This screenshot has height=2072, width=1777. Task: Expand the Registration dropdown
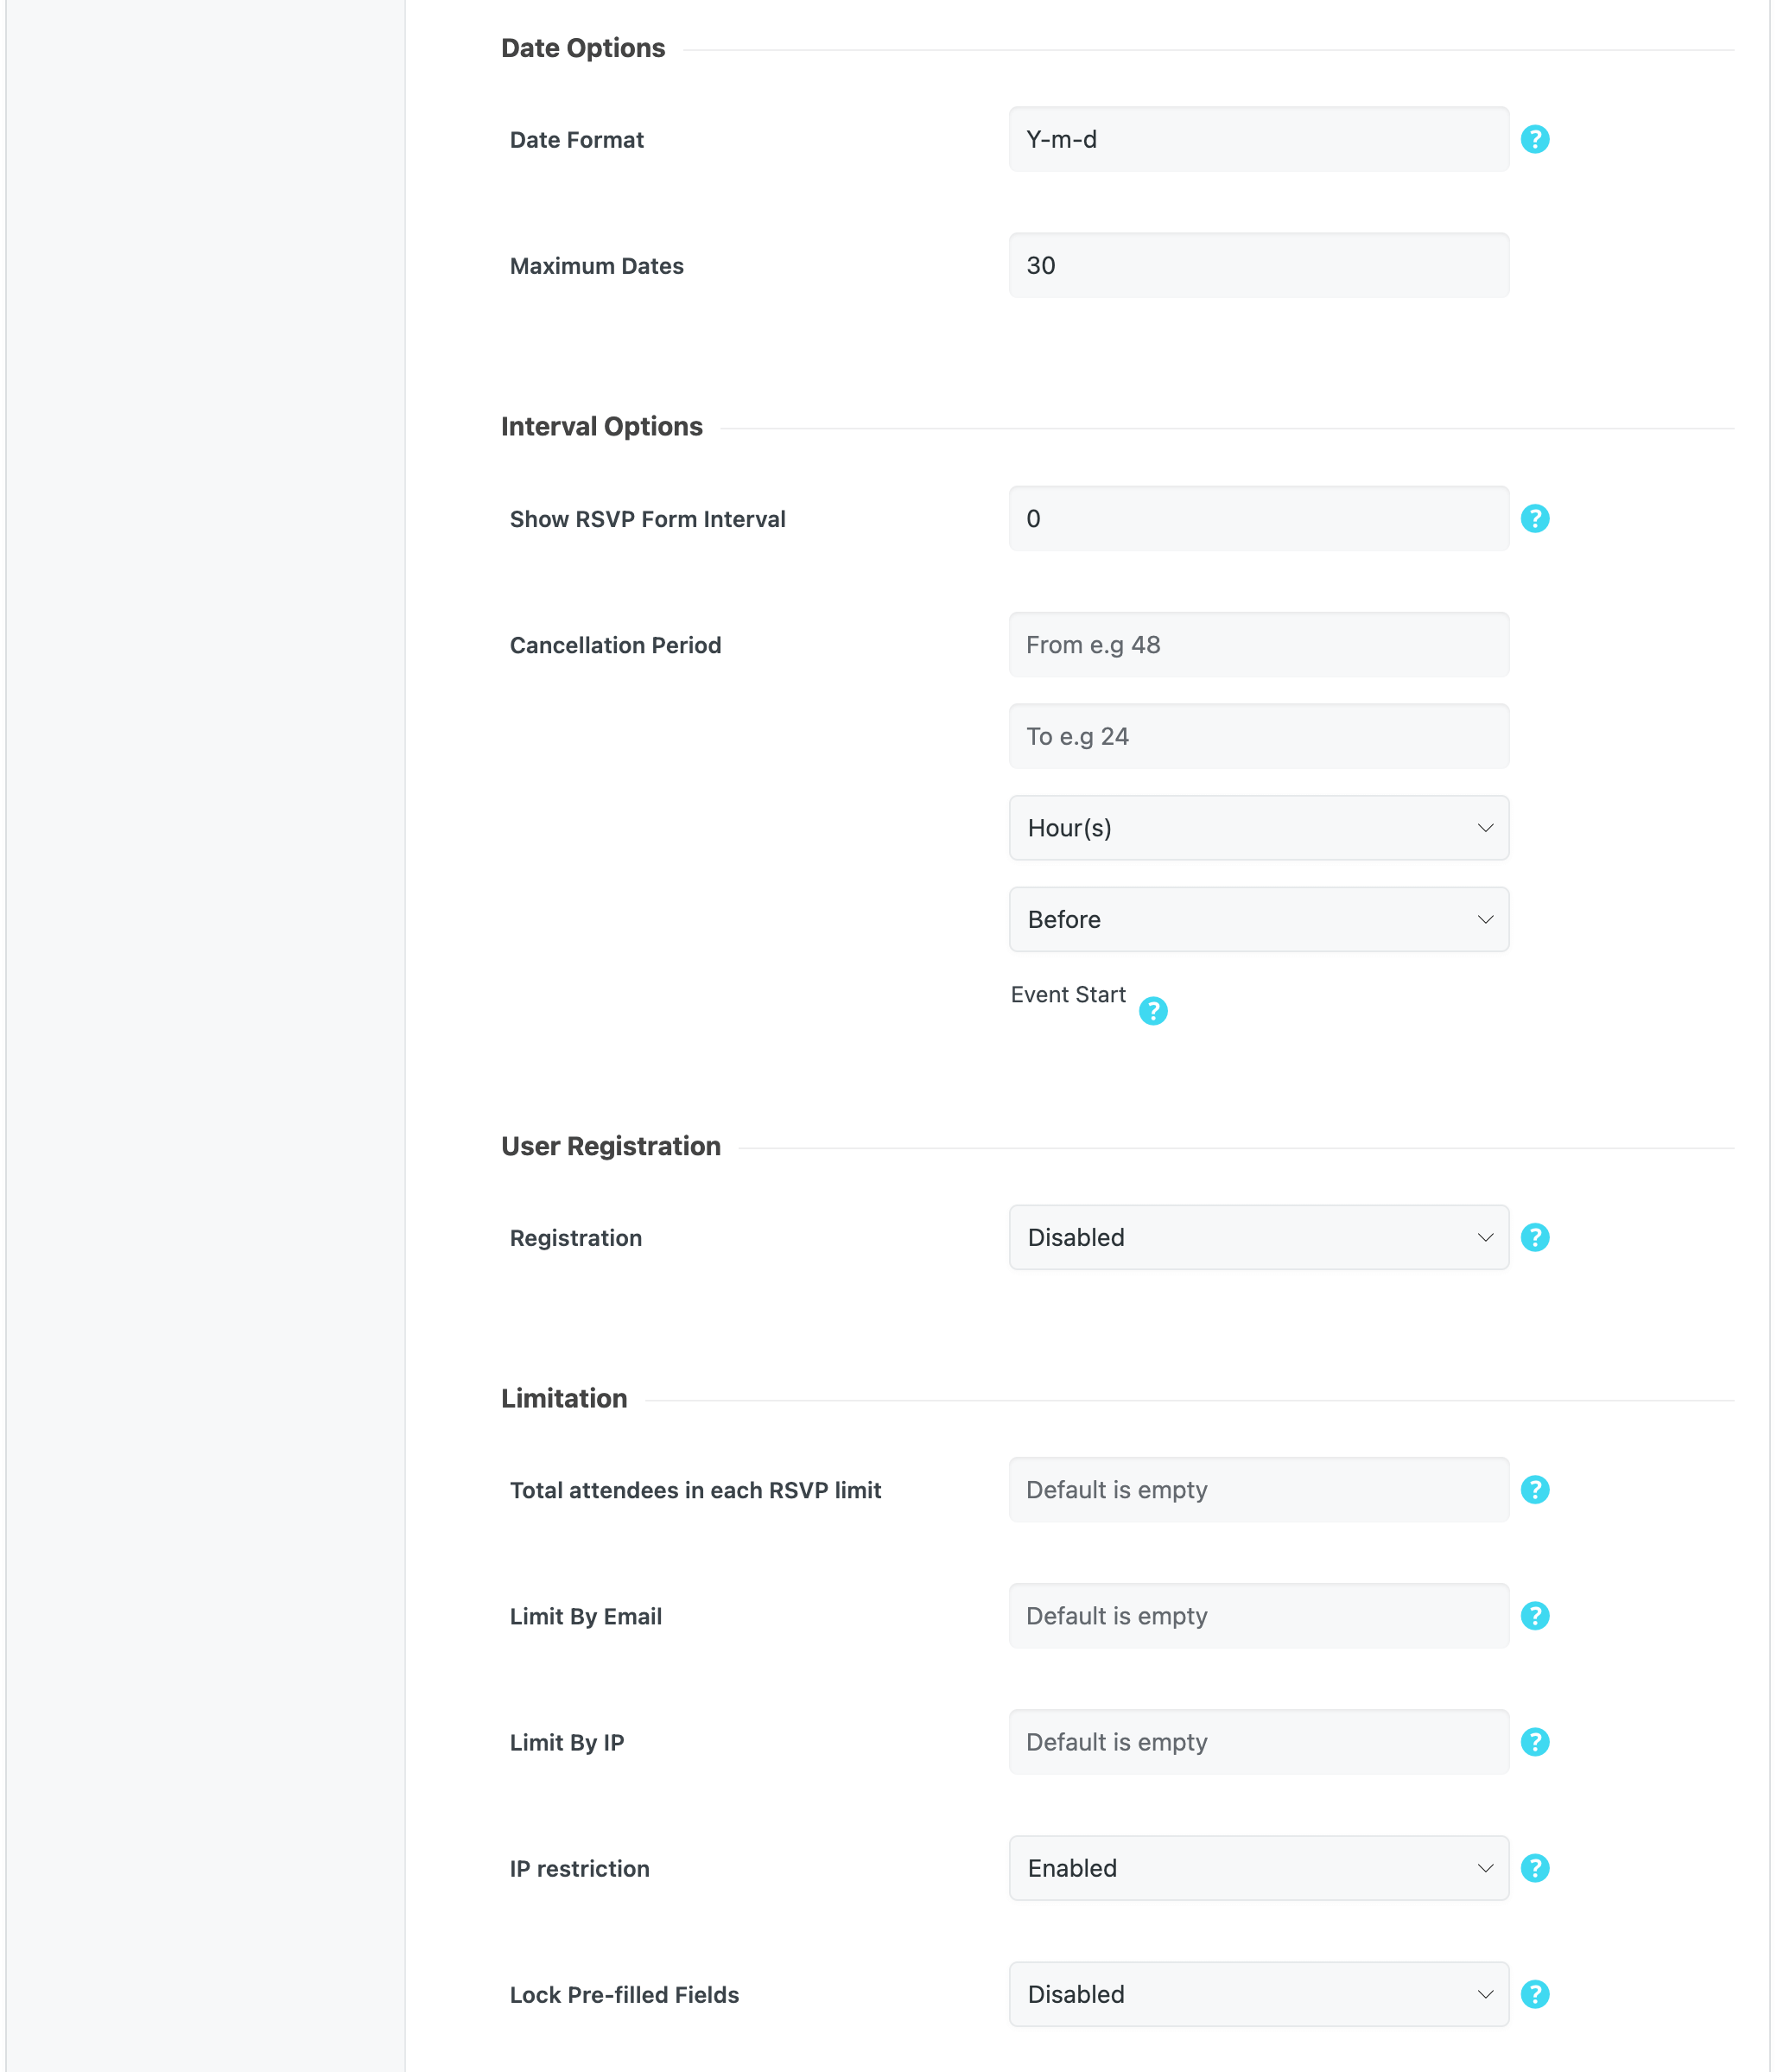1258,1237
